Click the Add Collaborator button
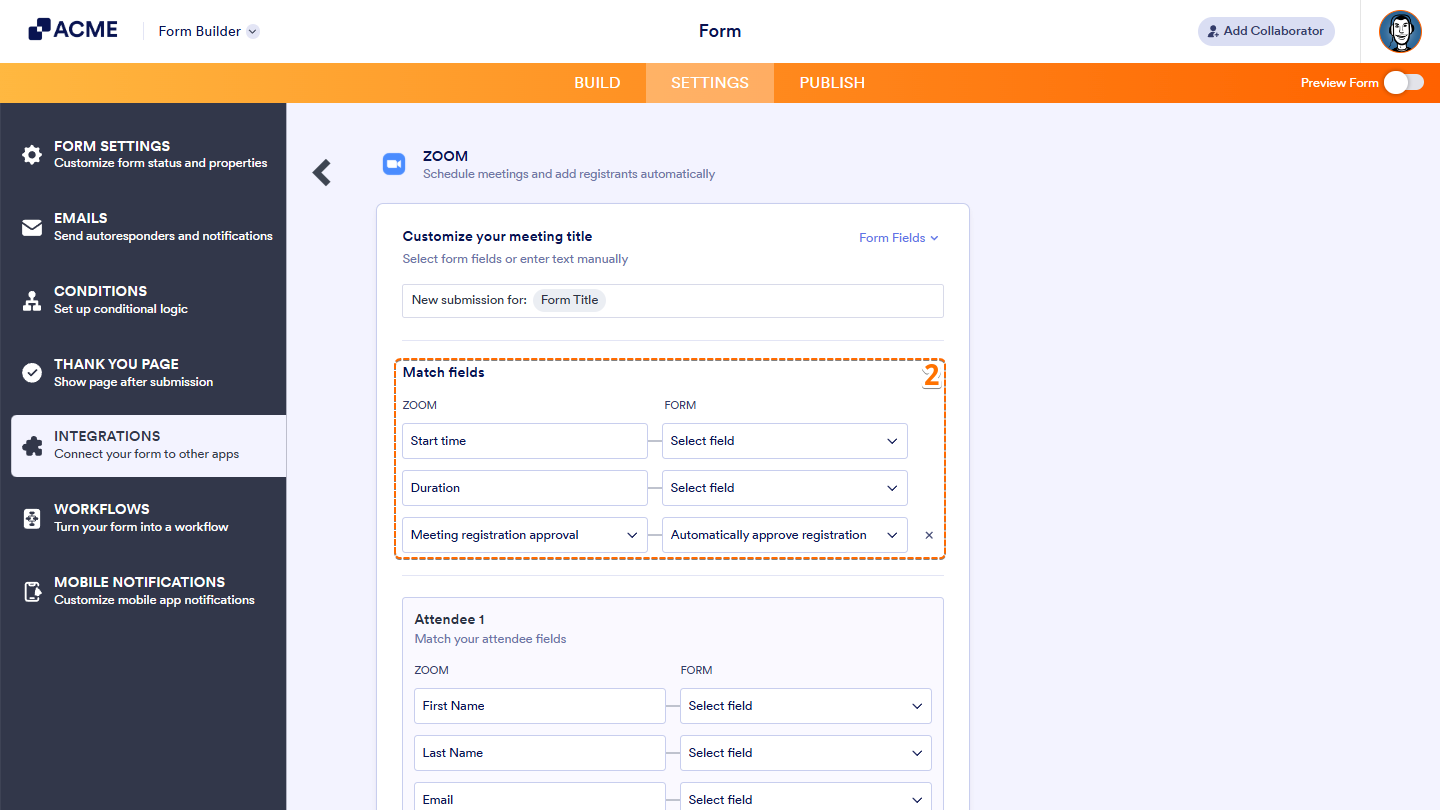Viewport: 1440px width, 810px height. [1266, 31]
